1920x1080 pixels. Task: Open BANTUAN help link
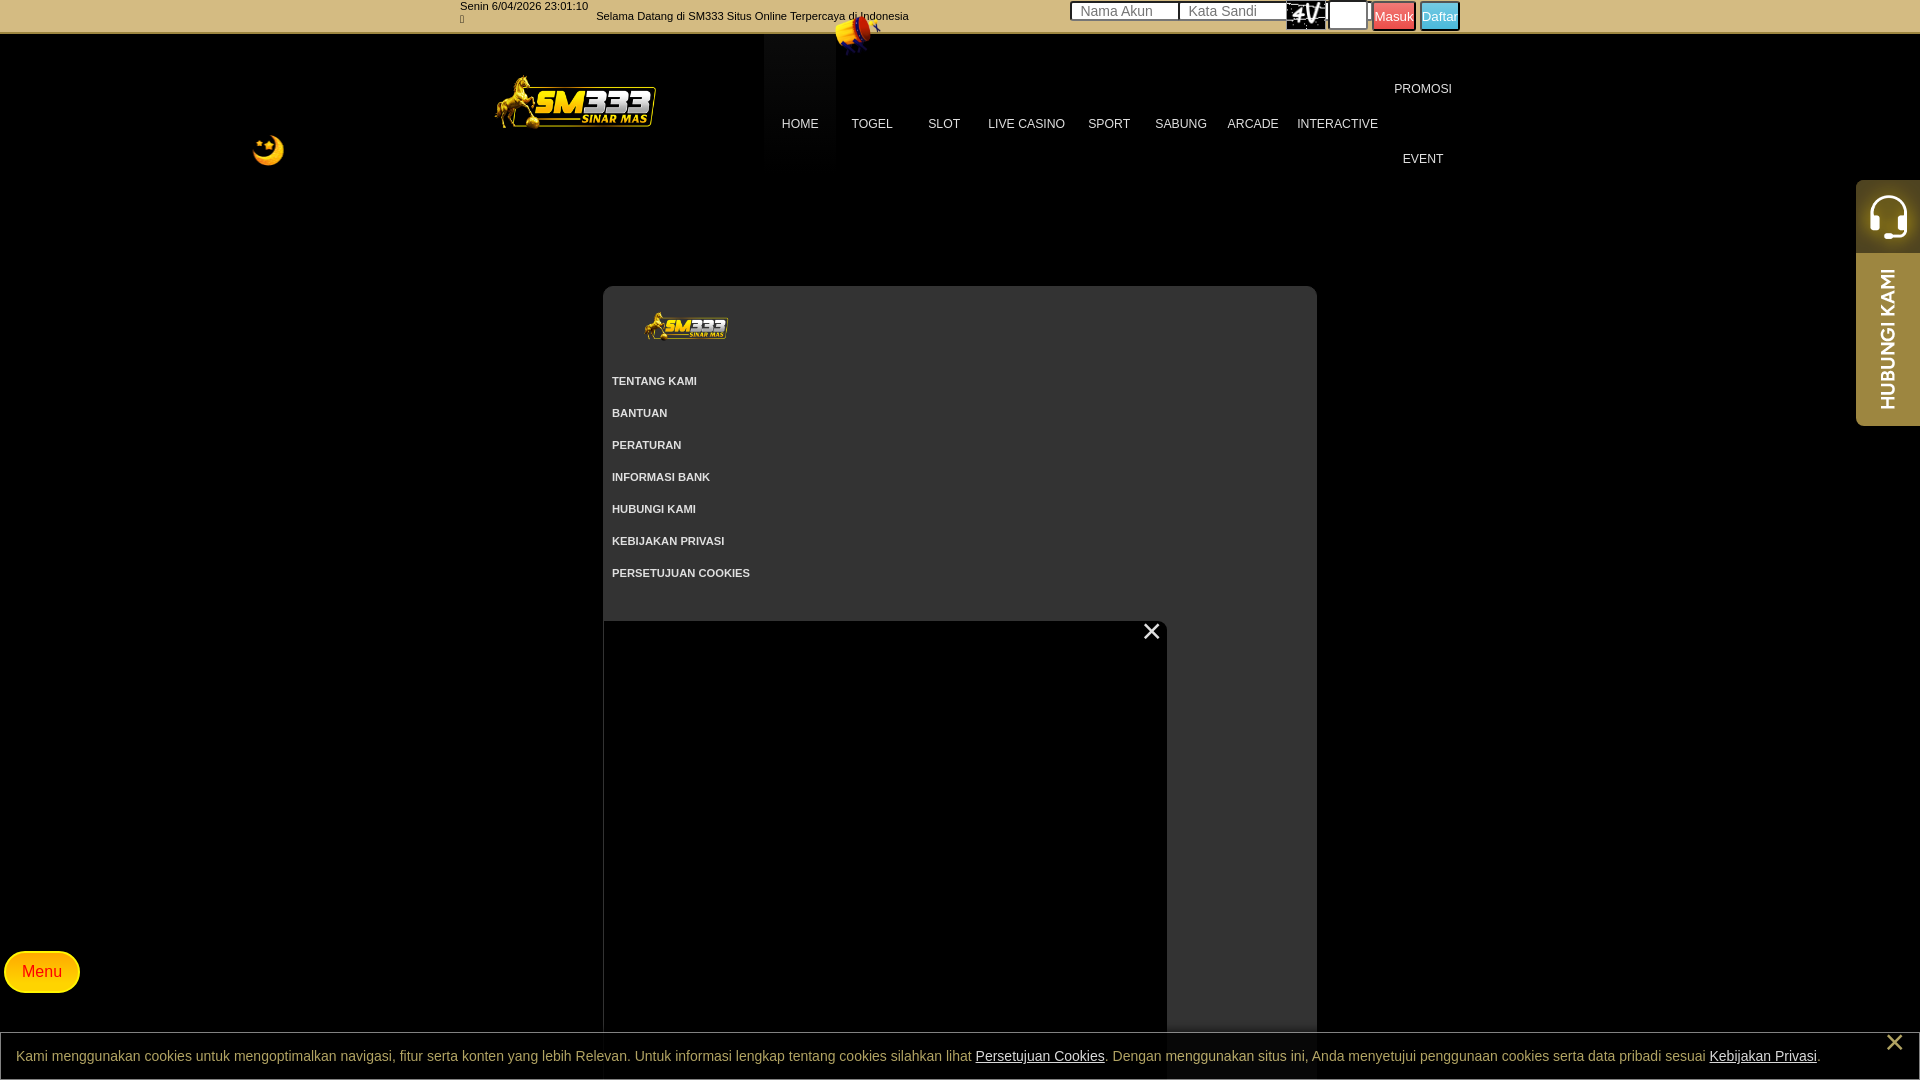(x=639, y=413)
